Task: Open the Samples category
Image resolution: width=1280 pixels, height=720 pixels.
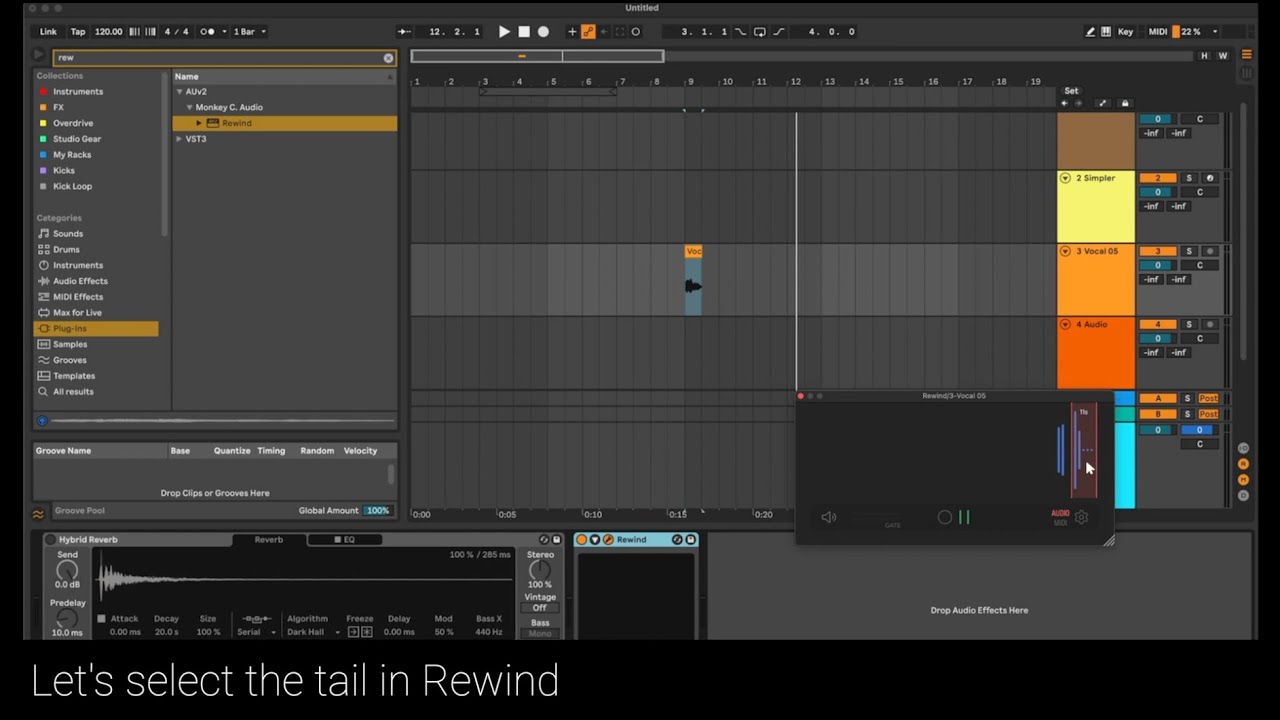Action: [x=70, y=345]
